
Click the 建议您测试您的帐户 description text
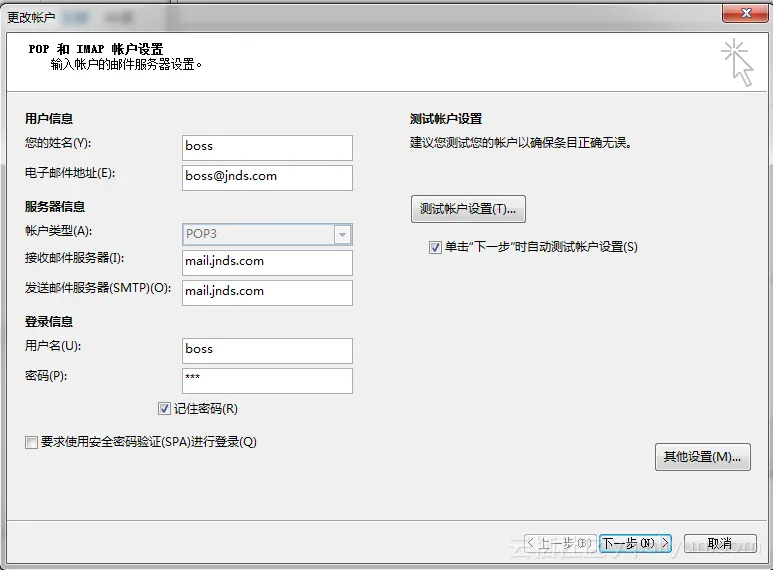click(x=521, y=143)
